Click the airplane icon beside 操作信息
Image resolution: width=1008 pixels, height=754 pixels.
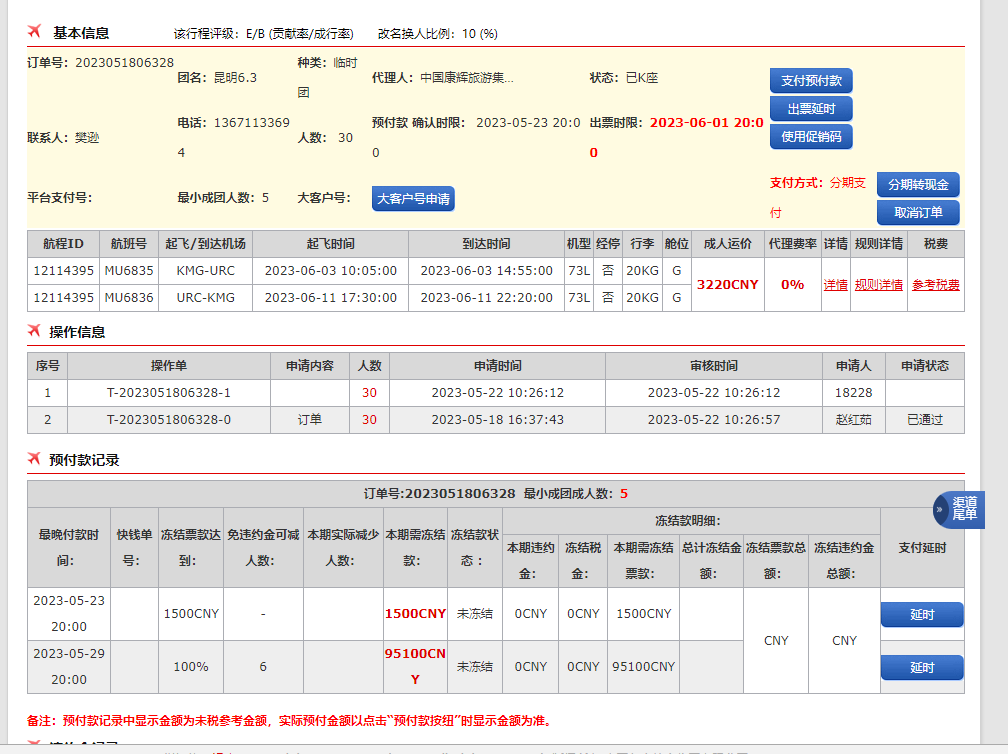(x=35, y=331)
